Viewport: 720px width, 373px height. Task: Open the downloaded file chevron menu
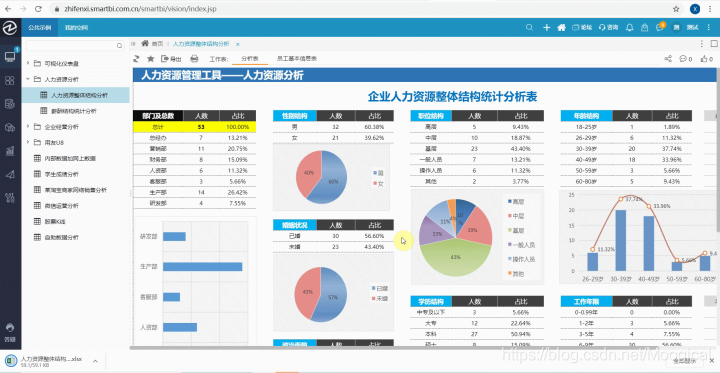click(x=95, y=361)
